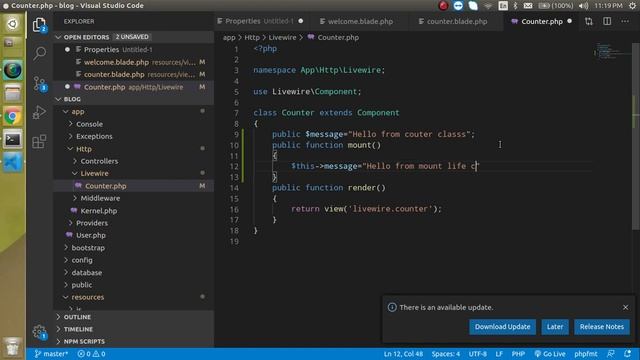The image size is (640, 360).
Task: Open the Source Control view
Action: point(40,84)
